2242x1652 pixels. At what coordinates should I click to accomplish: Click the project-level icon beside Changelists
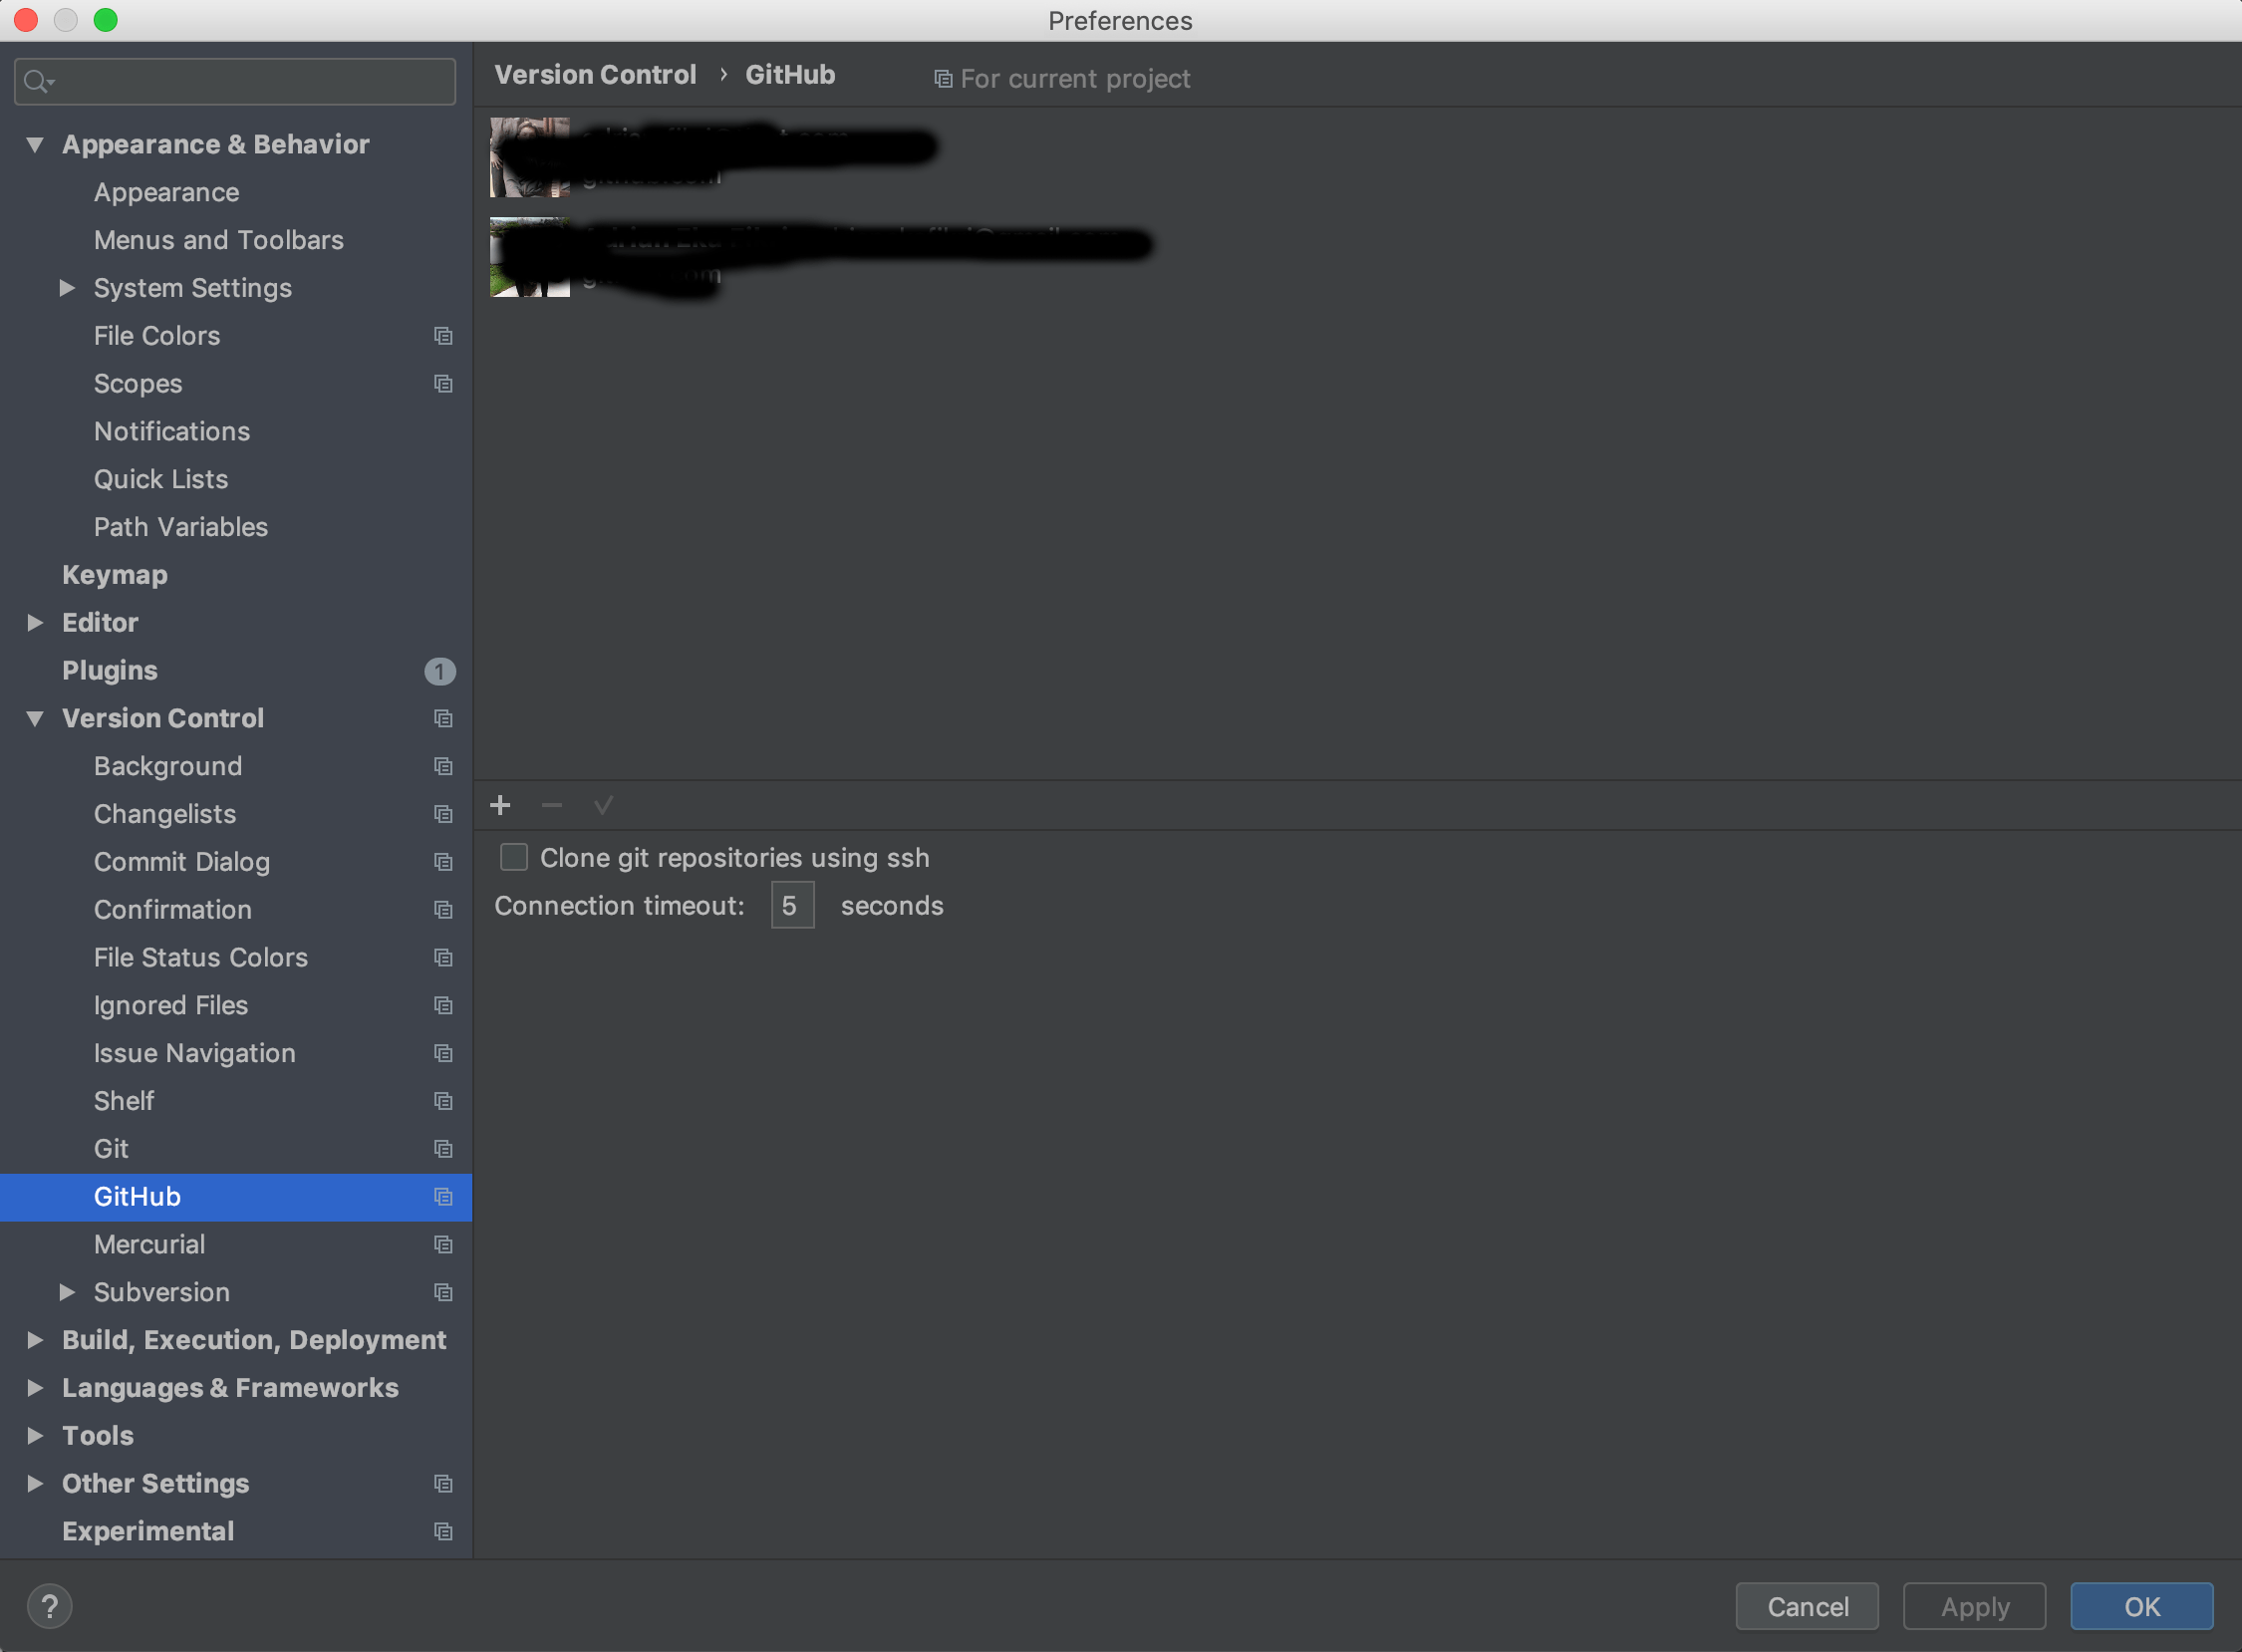443,814
